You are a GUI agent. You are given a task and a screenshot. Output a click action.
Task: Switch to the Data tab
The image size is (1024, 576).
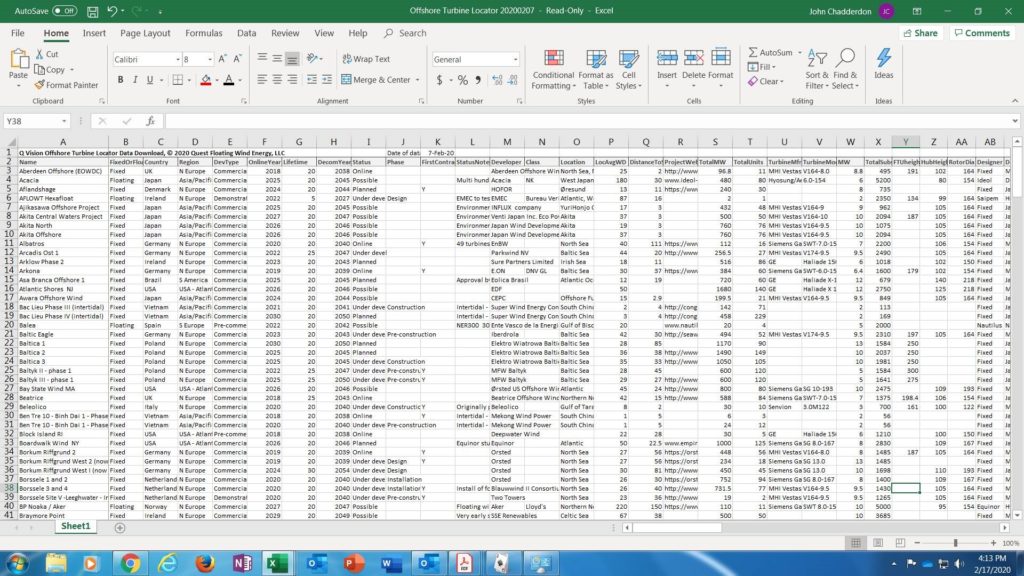tap(246, 33)
